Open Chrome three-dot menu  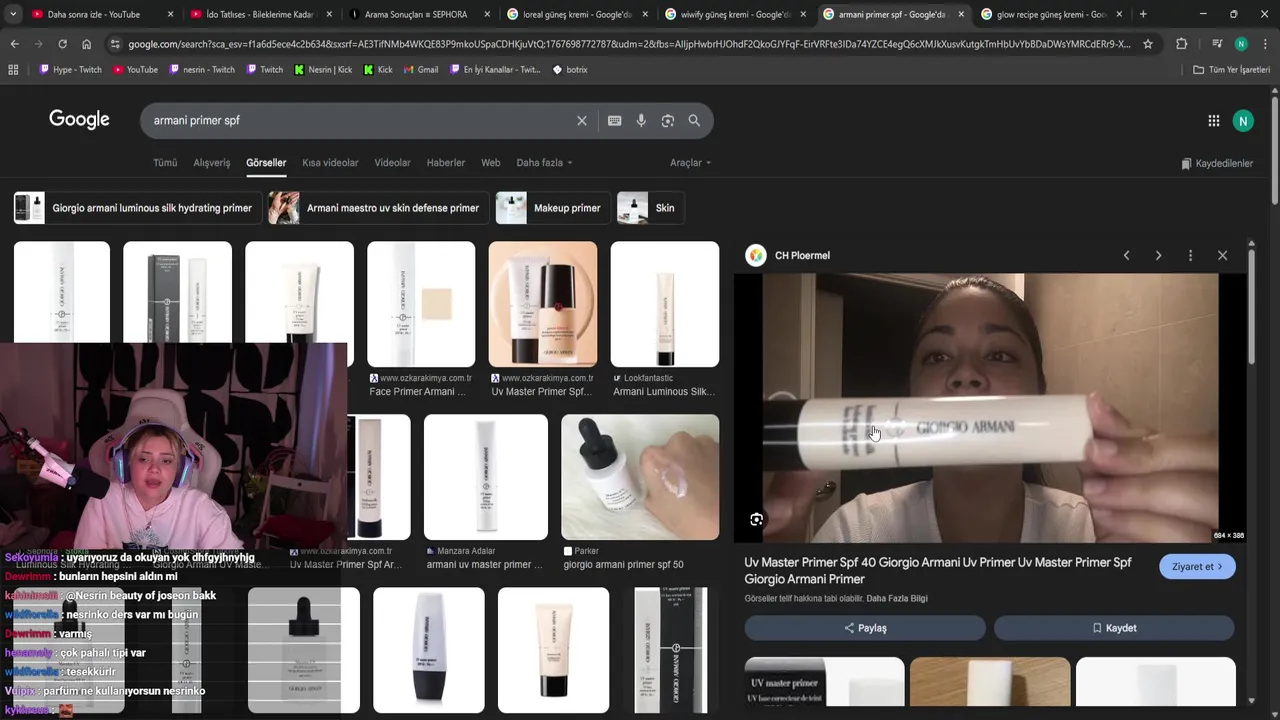pos(1265,44)
